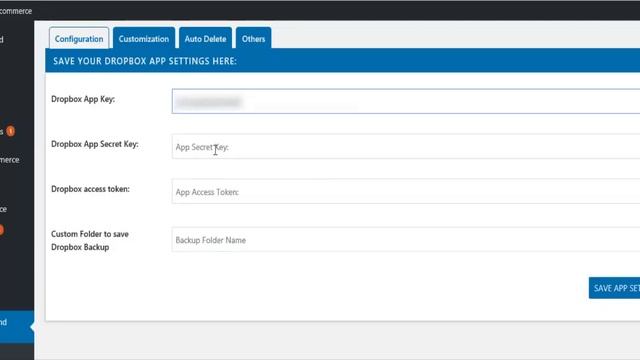Click the 'Dropbox App Secret Key:' label
The height and width of the screenshot is (360, 640).
pyautogui.click(x=95, y=144)
